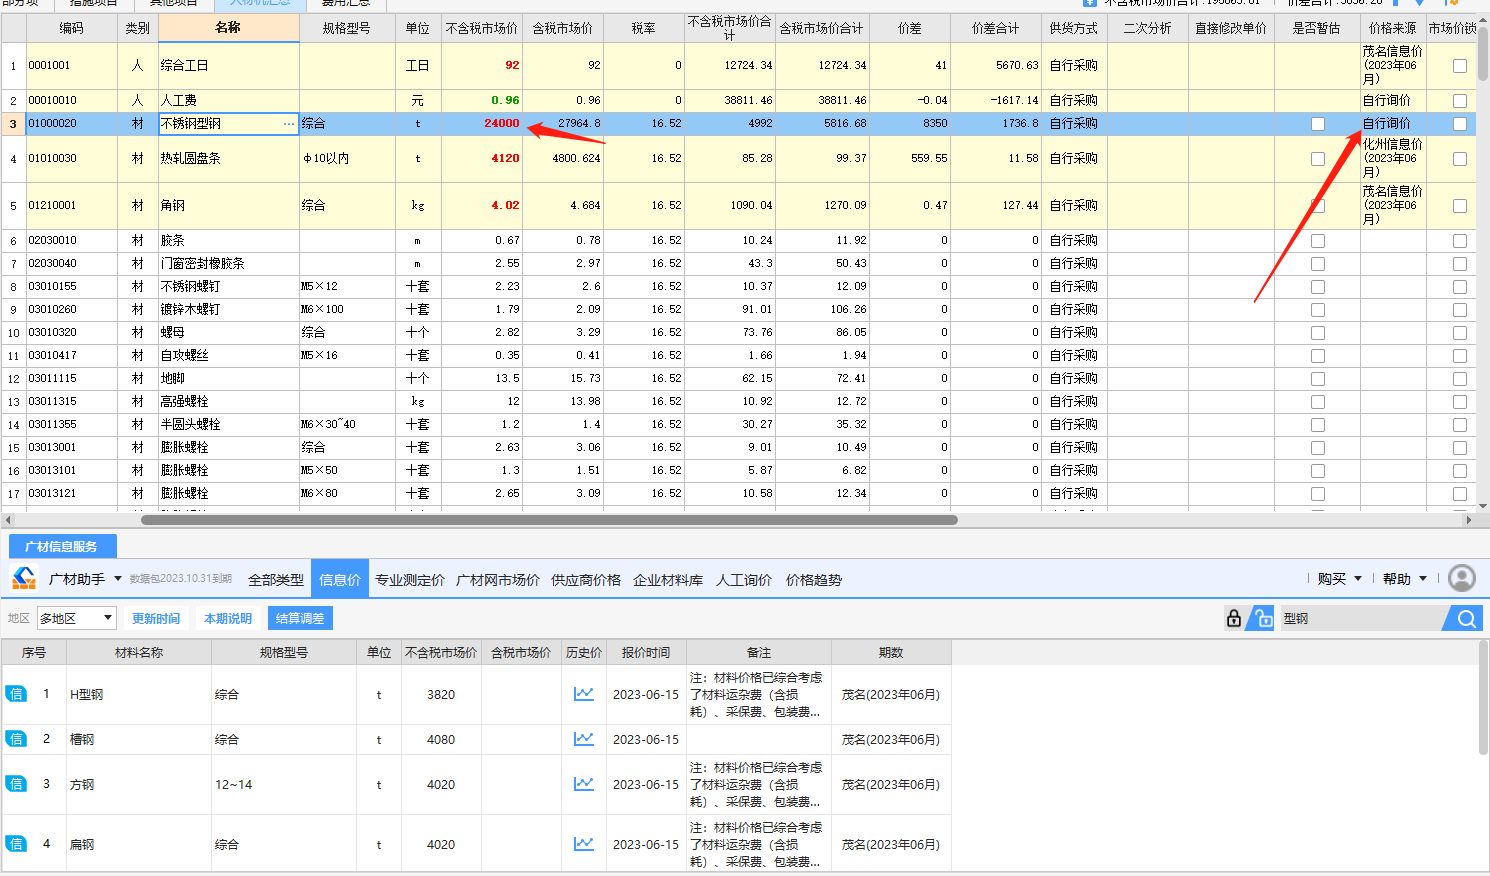
Task: Click the 本期说明 button
Action: pos(228,618)
